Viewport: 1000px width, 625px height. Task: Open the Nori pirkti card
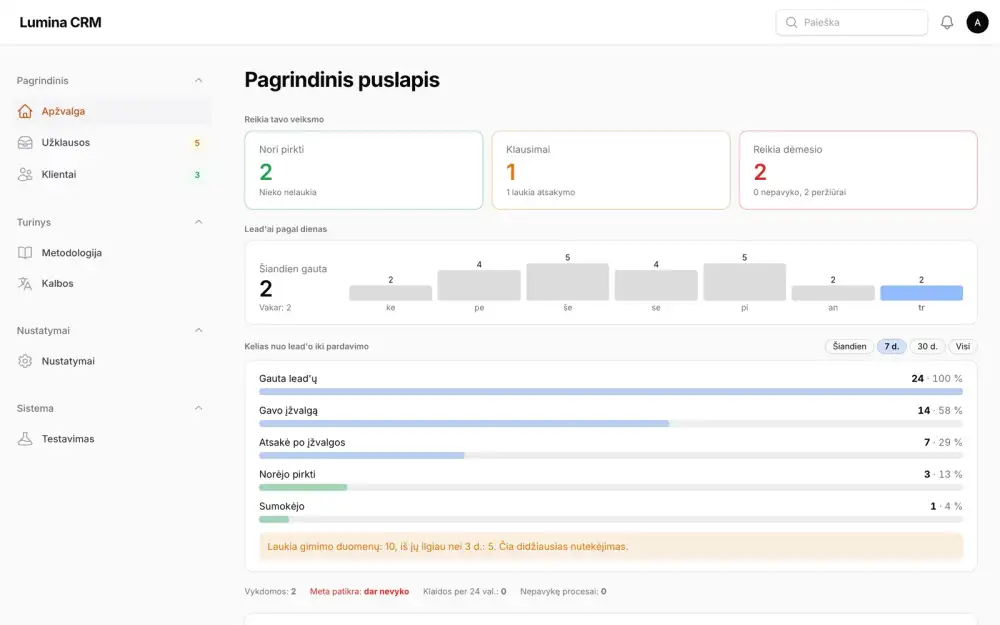tap(364, 170)
